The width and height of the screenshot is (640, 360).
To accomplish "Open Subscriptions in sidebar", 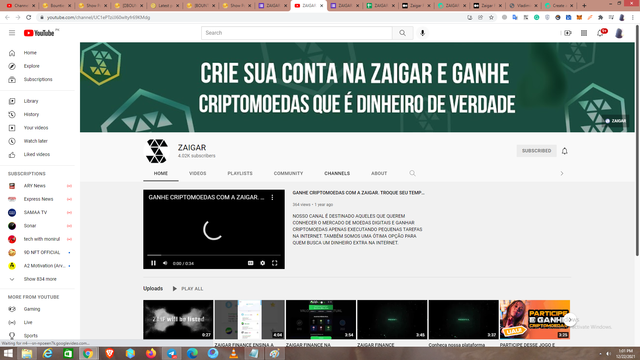I will (38, 80).
